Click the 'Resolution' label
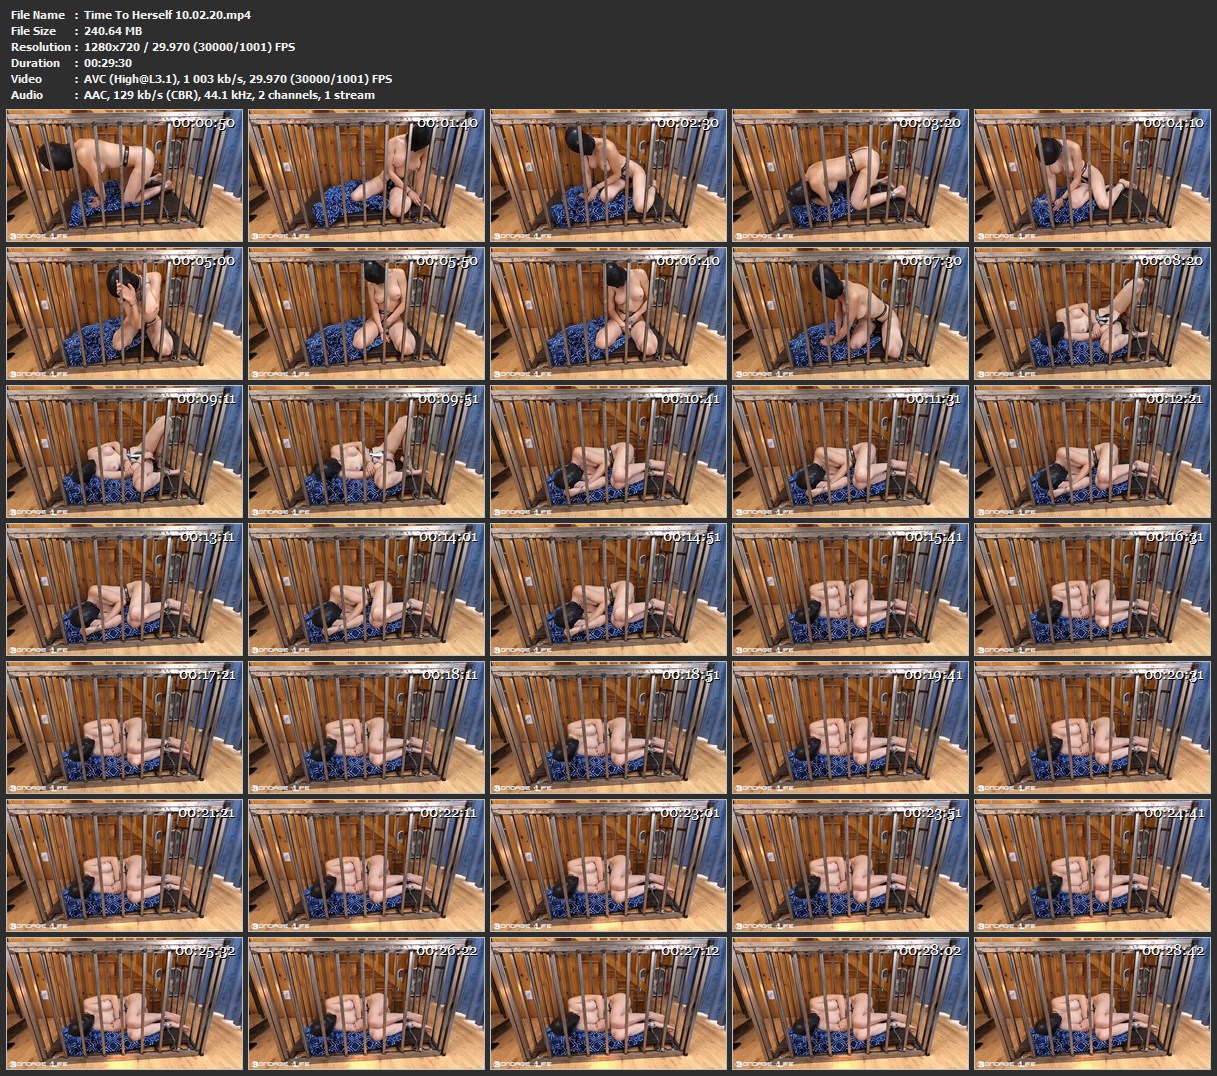This screenshot has height=1076, width=1217. click(x=40, y=47)
